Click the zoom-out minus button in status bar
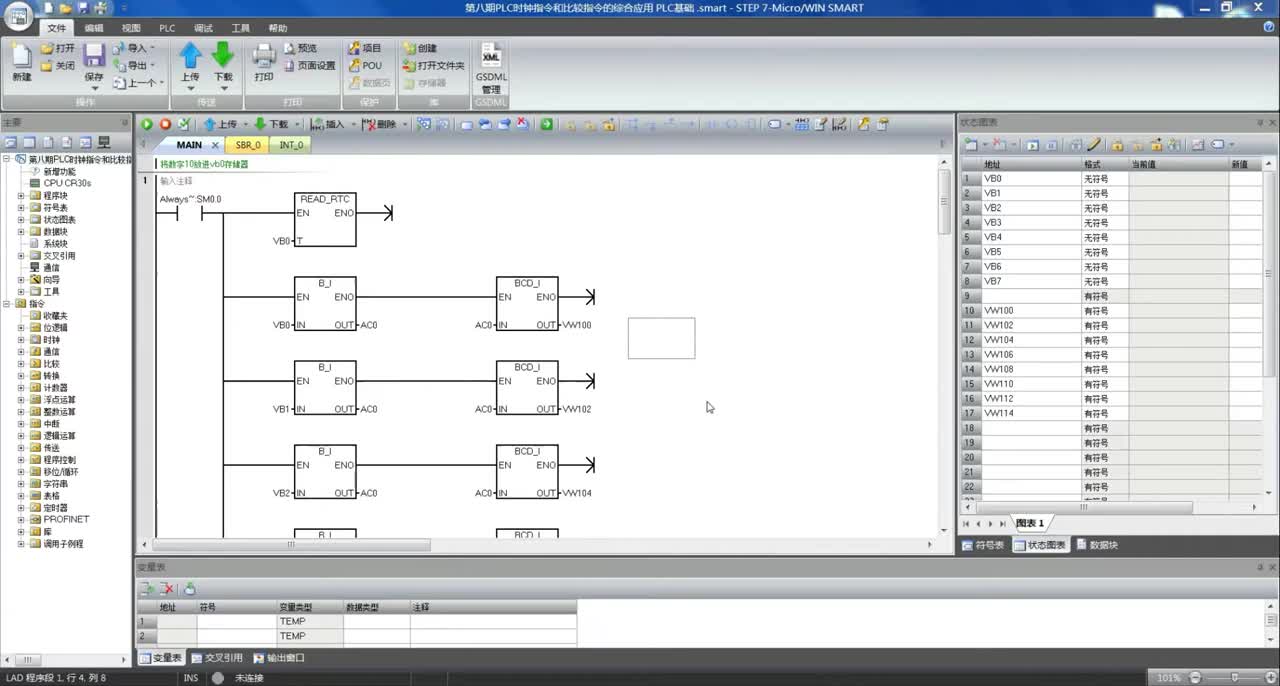1280x686 pixels. click(x=1195, y=678)
